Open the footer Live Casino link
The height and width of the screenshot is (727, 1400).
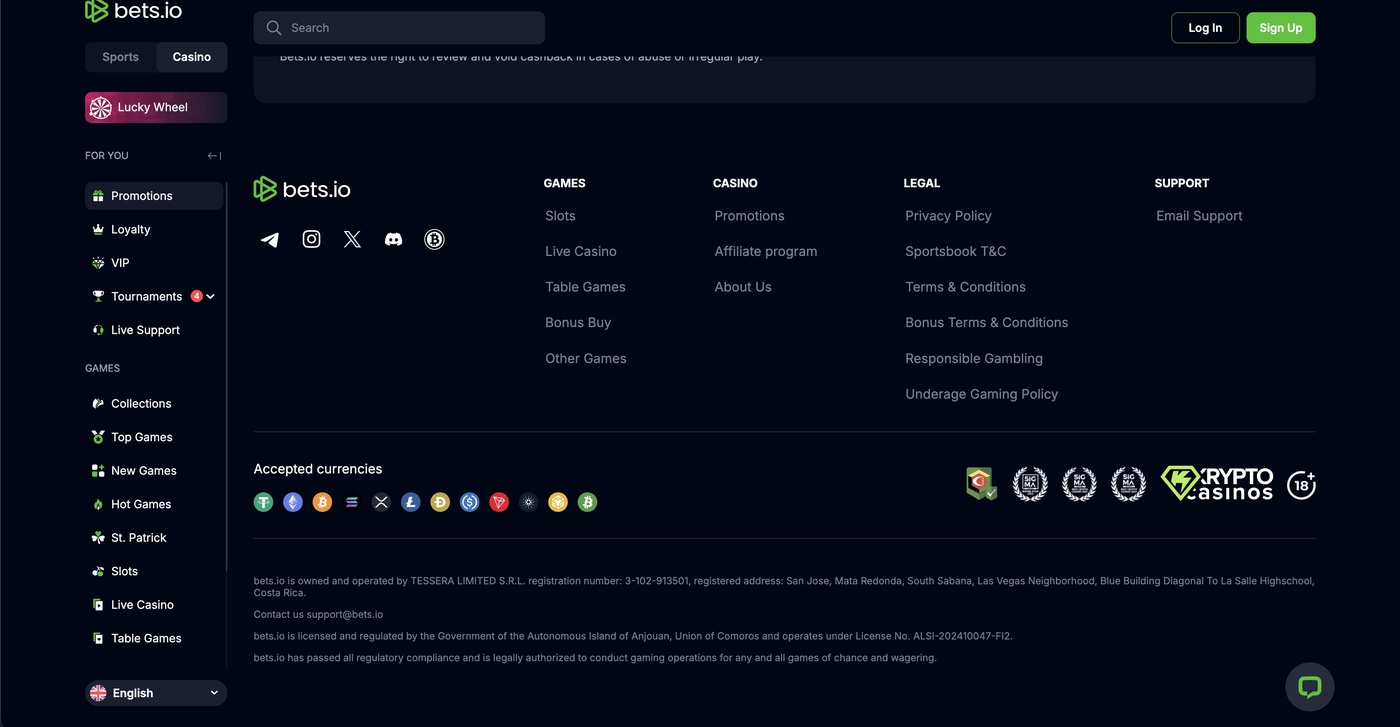click(x=581, y=251)
